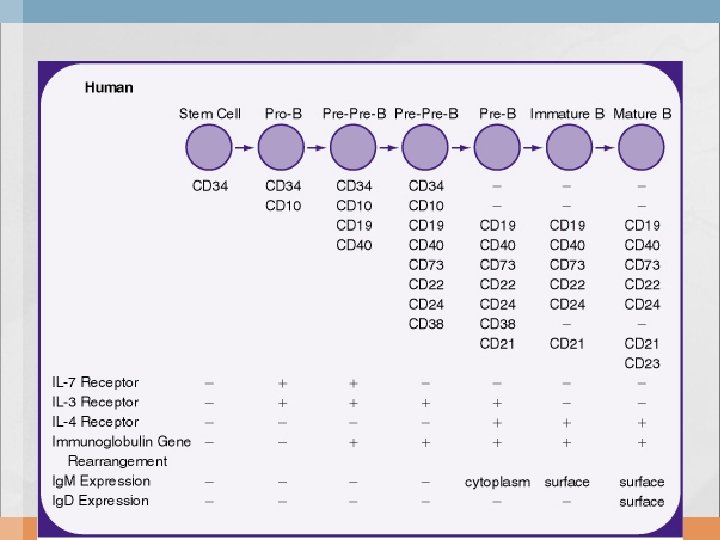
Task: Click CD24 under Immature B
Action: pos(567,304)
